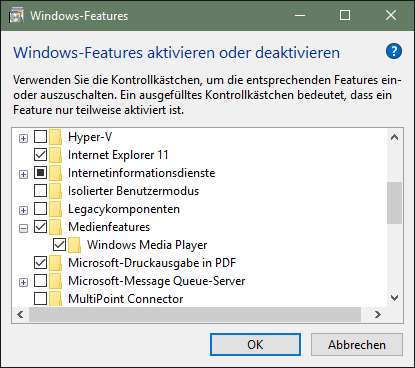Select the Internetinformationsdienste label
Screen dimensions: 415x368
pos(142,173)
